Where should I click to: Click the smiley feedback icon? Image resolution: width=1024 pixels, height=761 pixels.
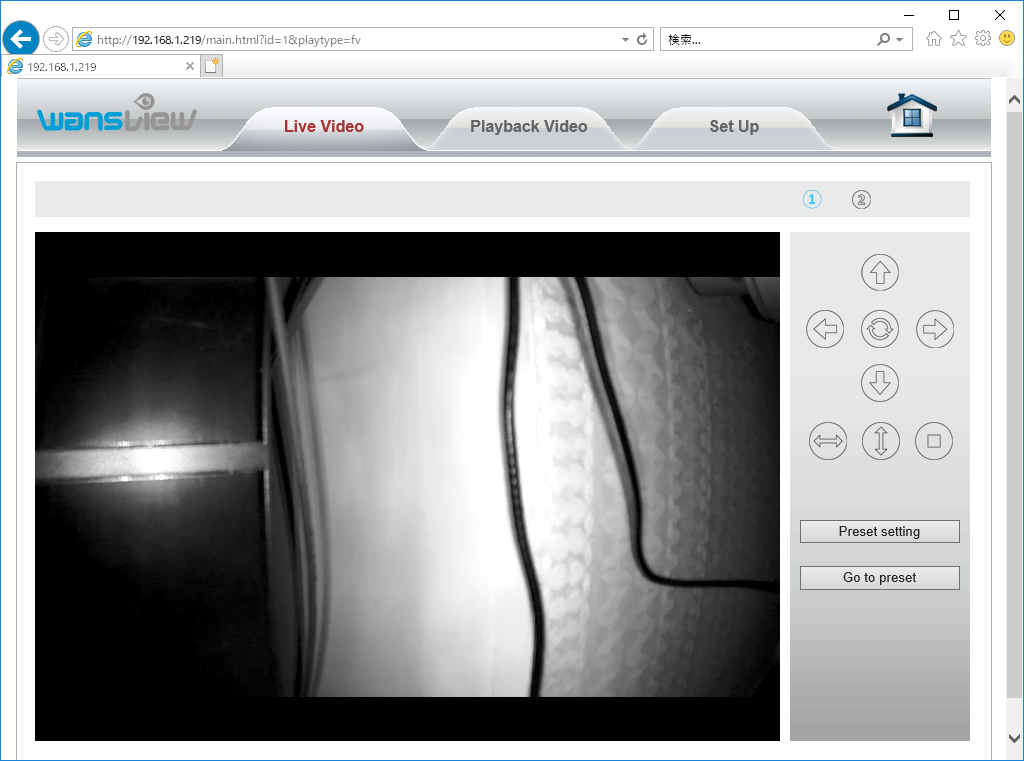pos(1007,39)
